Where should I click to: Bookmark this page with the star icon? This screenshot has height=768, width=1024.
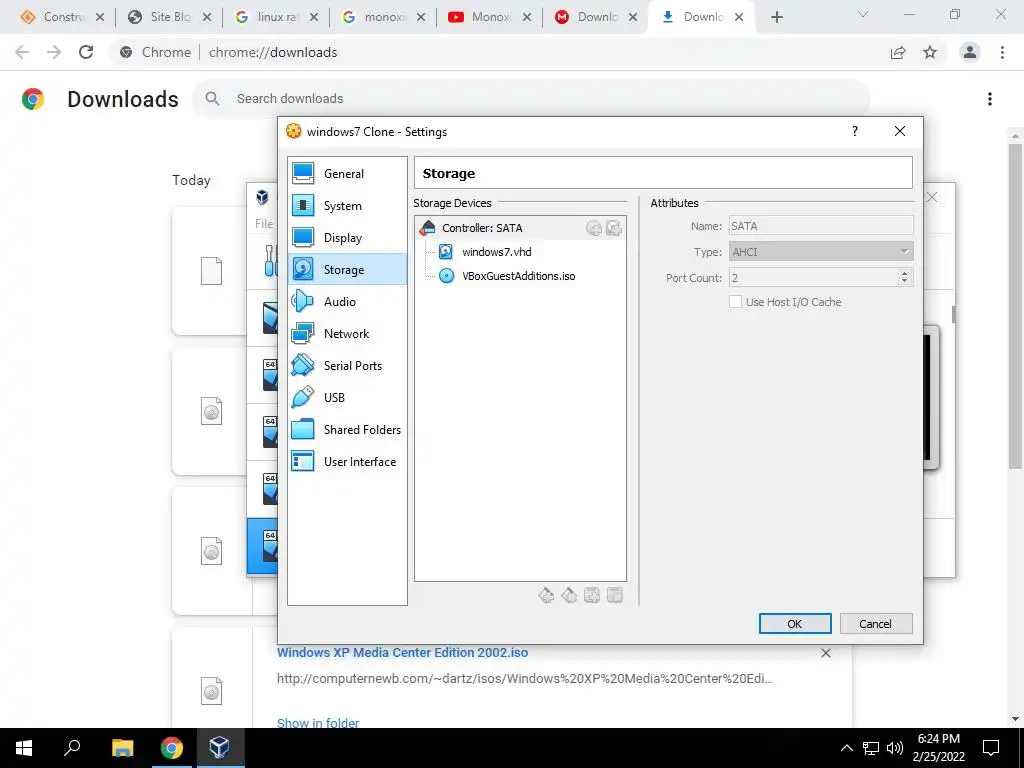click(930, 52)
